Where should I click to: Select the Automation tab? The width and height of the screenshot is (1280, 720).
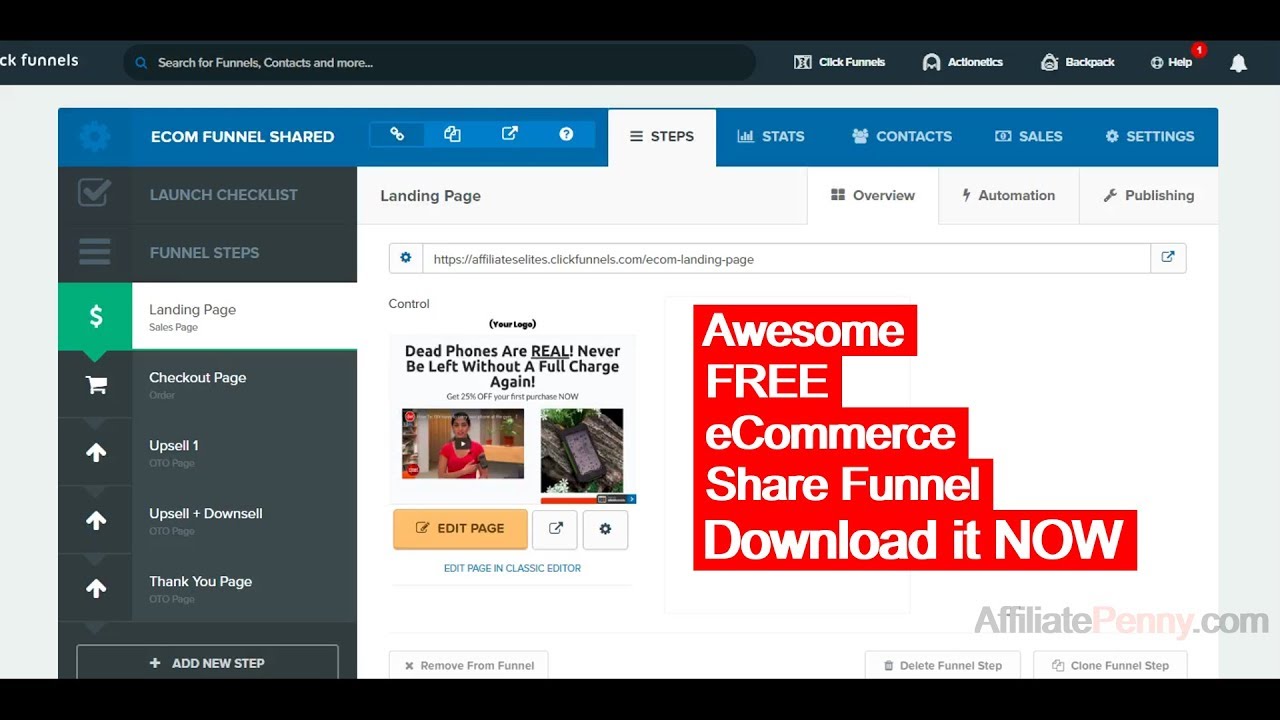pos(1009,195)
